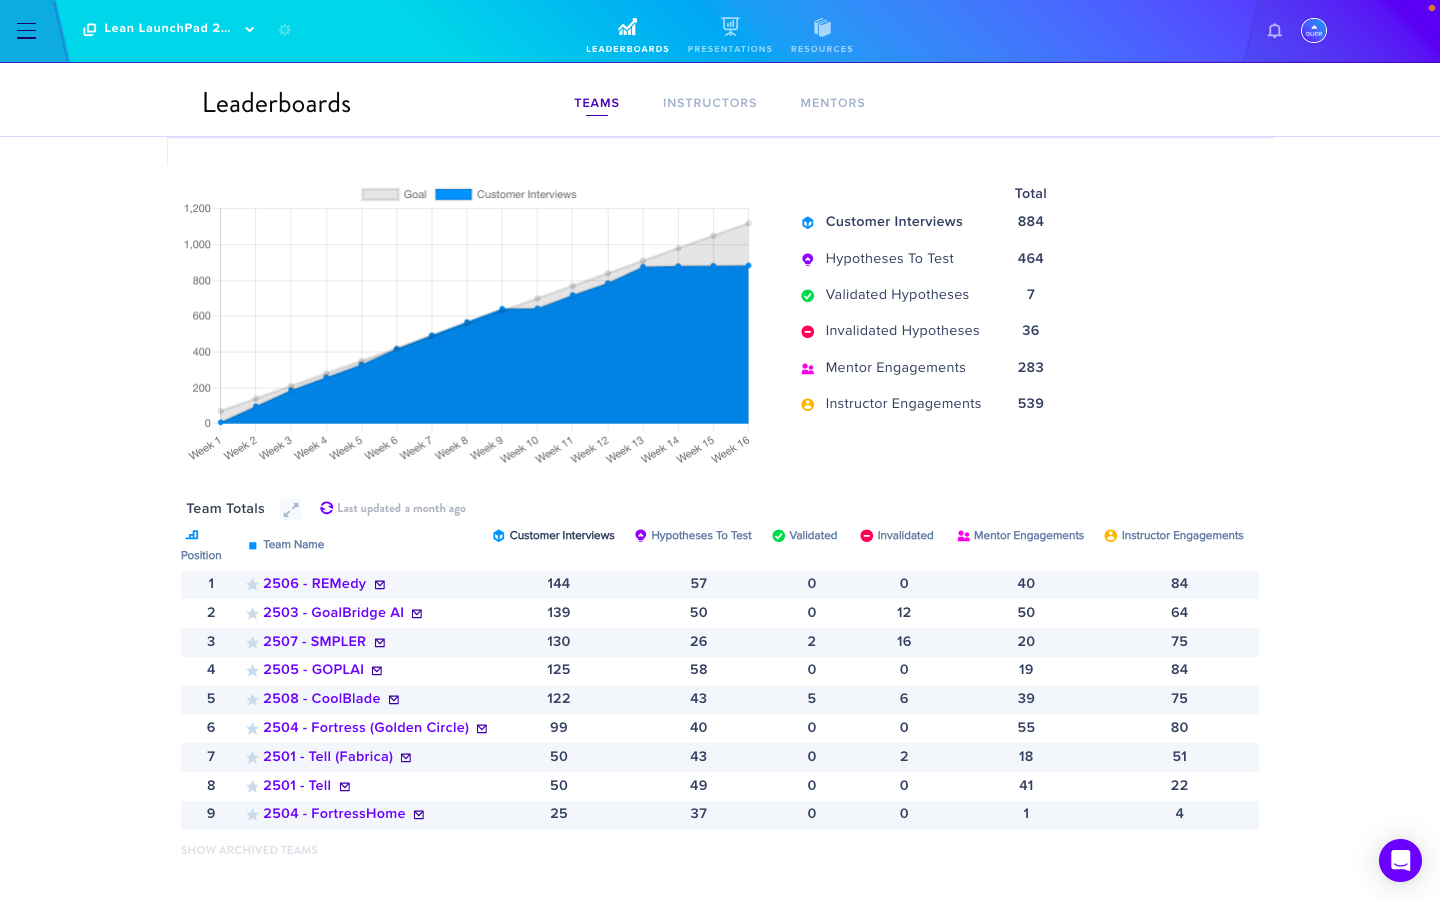
Task: Message team 2507 - SMPLER envelope icon
Action: pyautogui.click(x=380, y=643)
